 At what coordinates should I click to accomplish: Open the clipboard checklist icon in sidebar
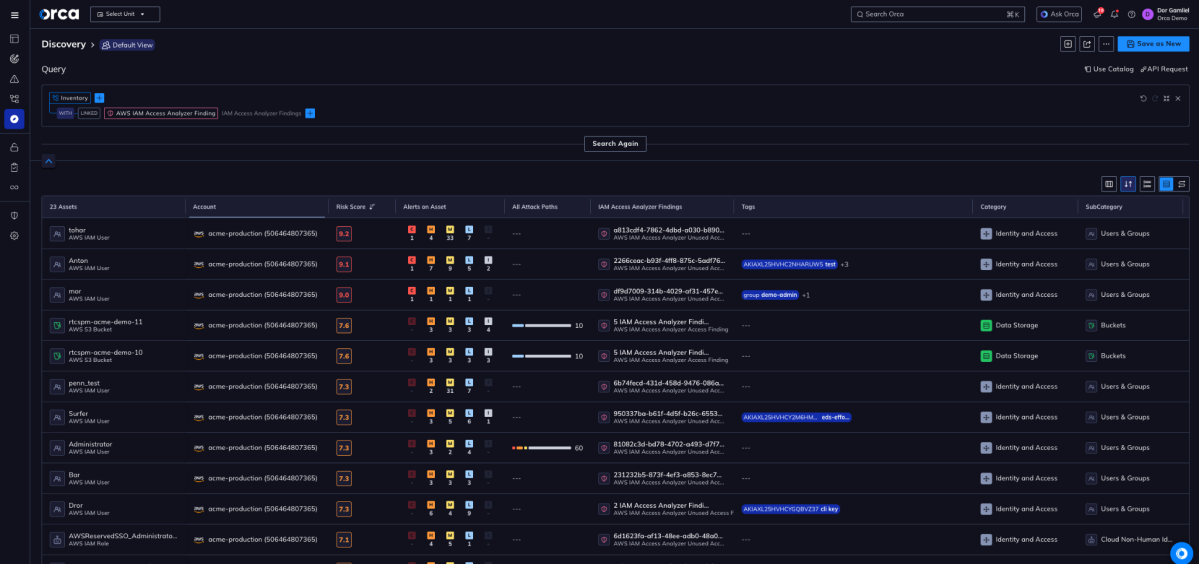pos(14,167)
